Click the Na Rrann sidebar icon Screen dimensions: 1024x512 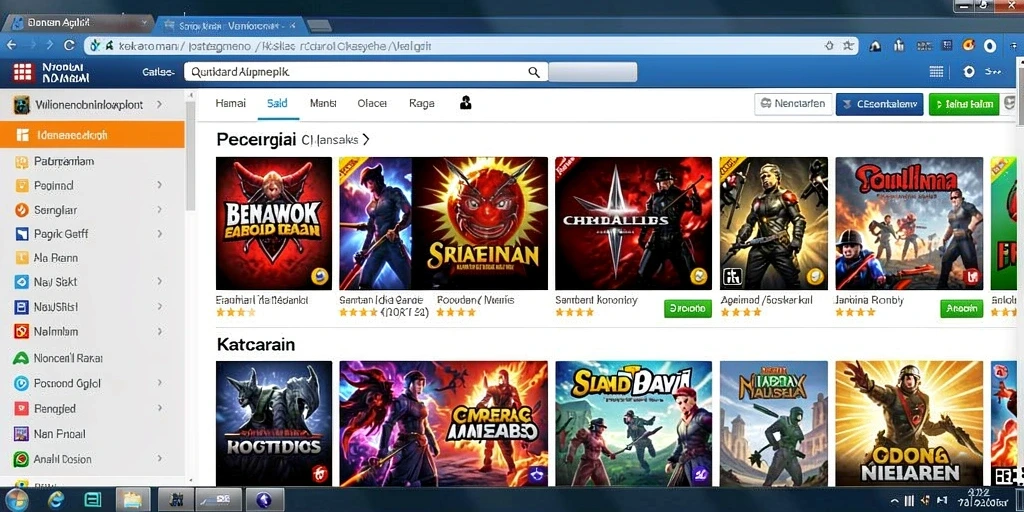pyautogui.click(x=22, y=258)
